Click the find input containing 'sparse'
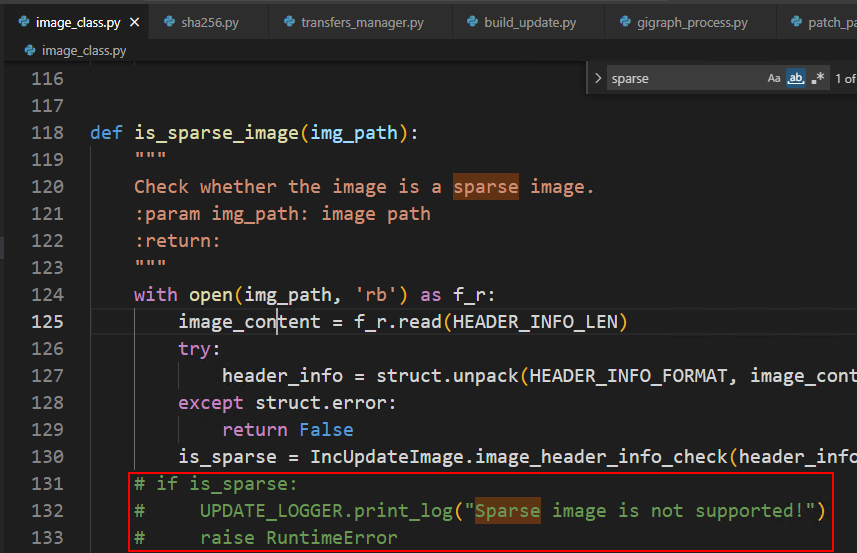 [x=686, y=78]
